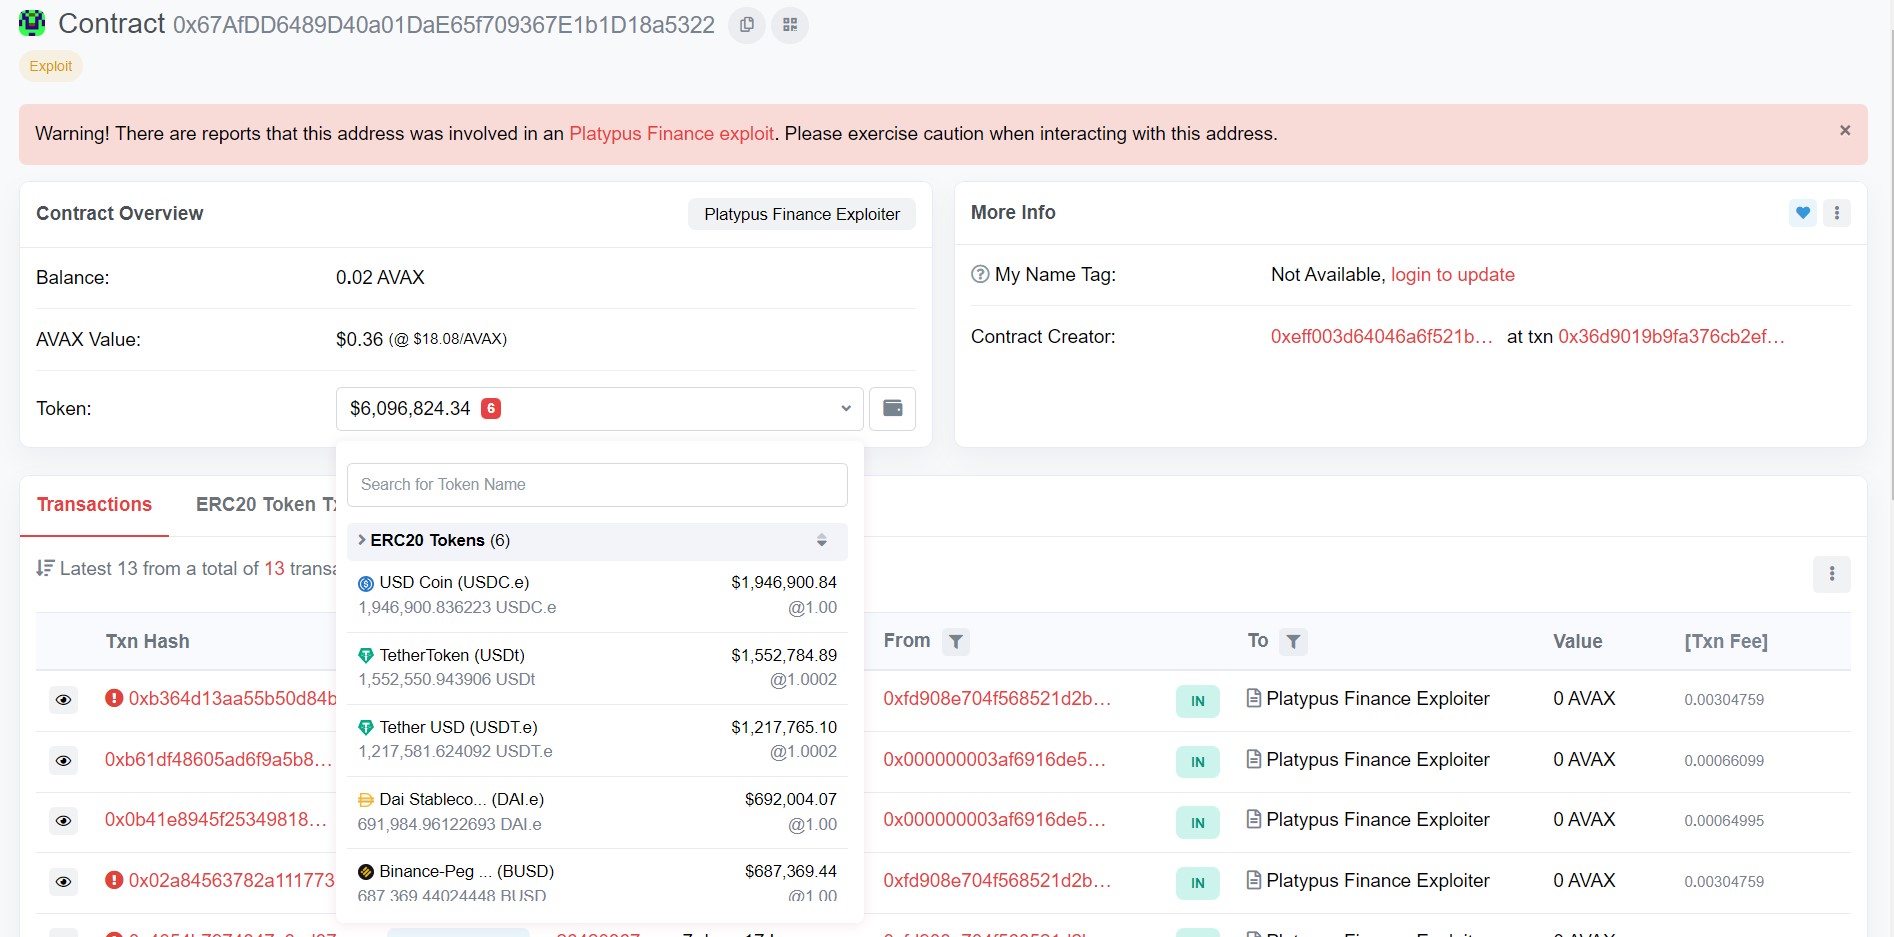
Task: Toggle the eye icon on 0xb61df48605 row
Action: (63, 761)
